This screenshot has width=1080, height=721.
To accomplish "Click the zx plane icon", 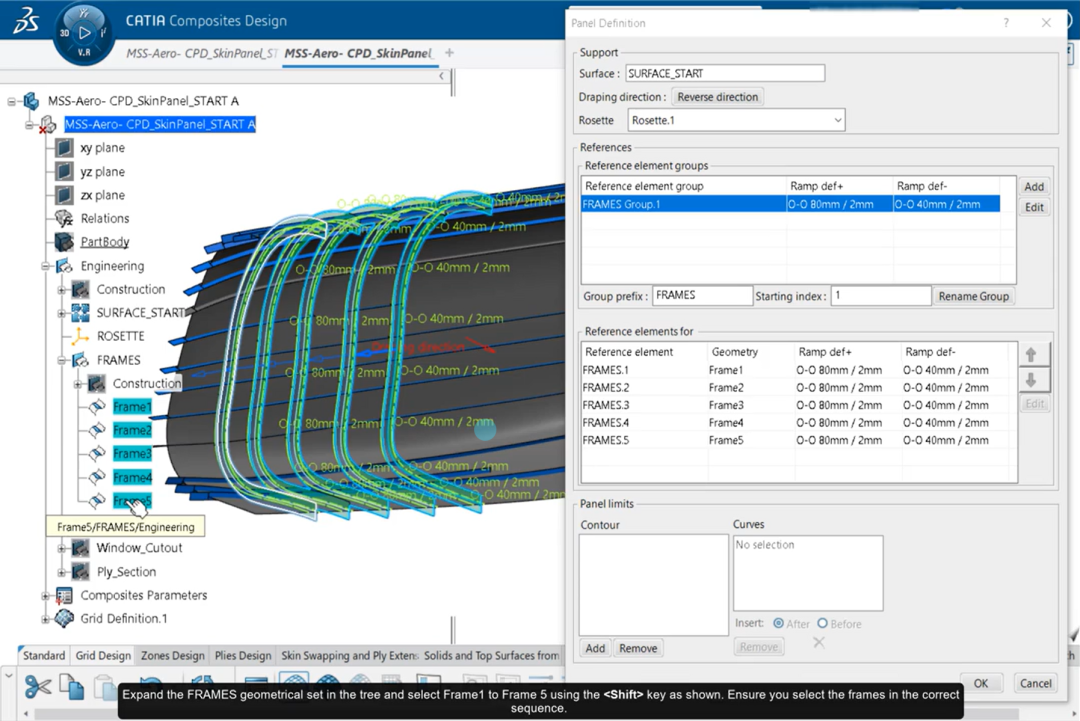I will (x=64, y=195).
